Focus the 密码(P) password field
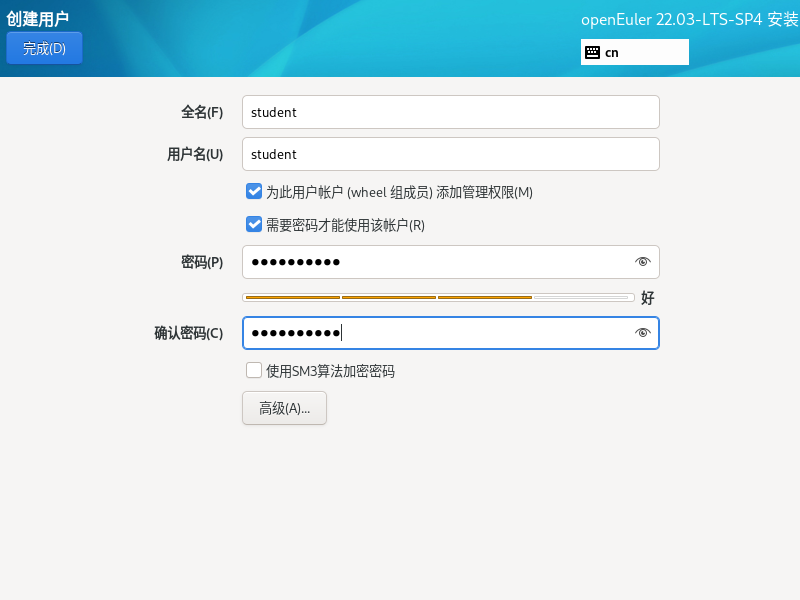This screenshot has width=800, height=600. (451, 262)
